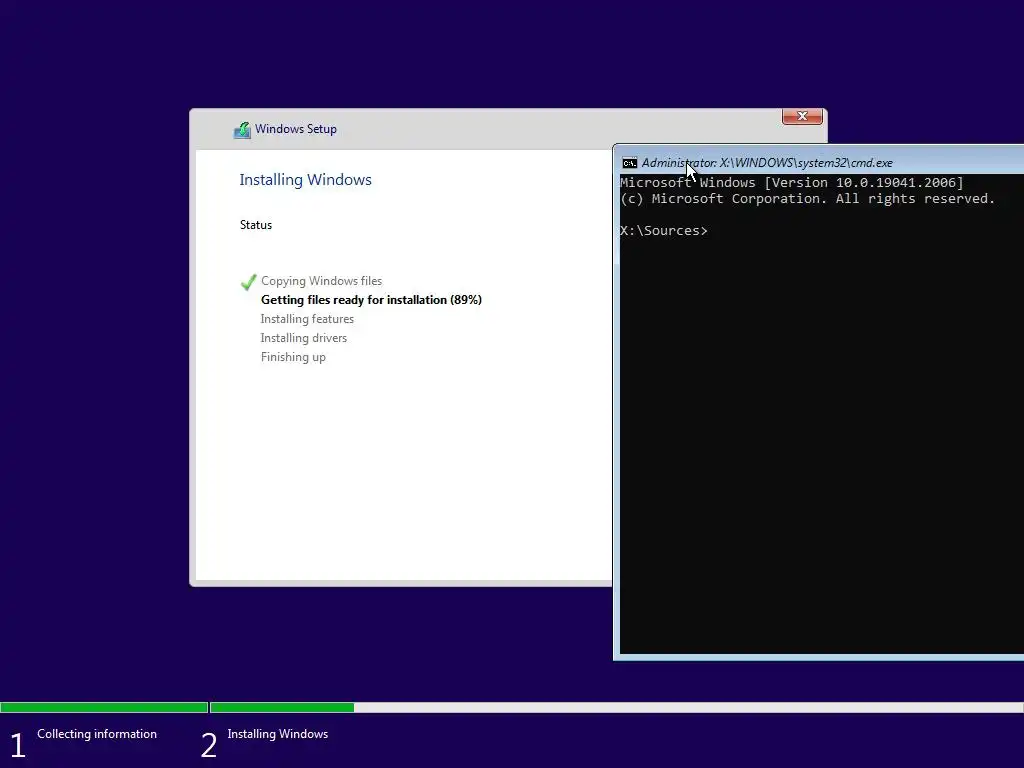This screenshot has height=768, width=1024.
Task: Click the Installing Windows bottom progress bar
Action: coord(616,707)
